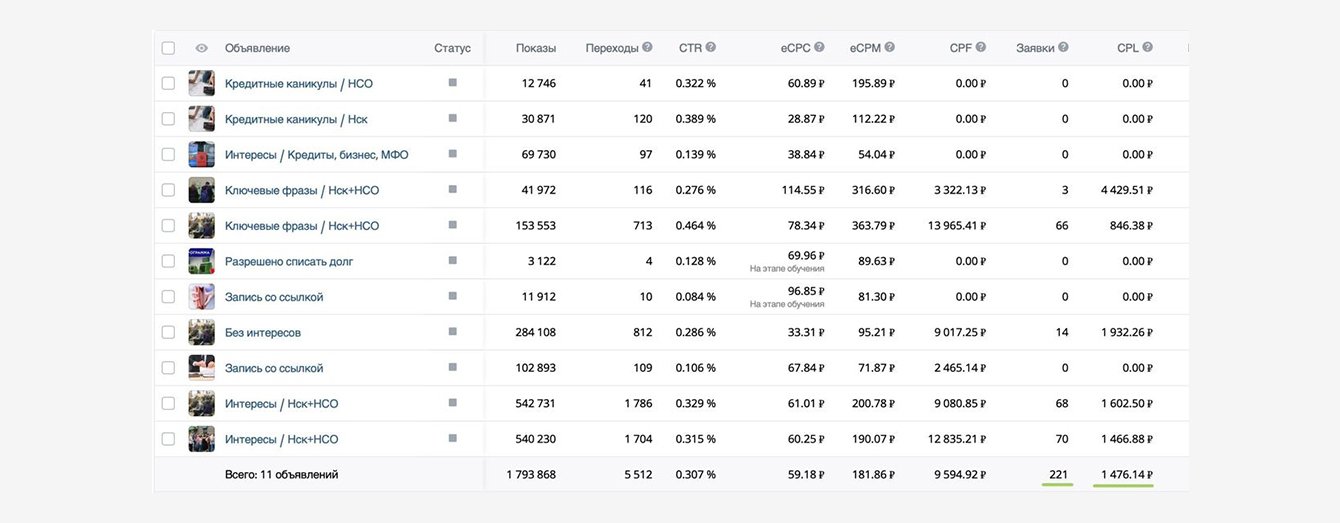The image size is (1340, 523).
Task: Select checkbox for Кредитные каникулы / НСО
Action: pos(168,83)
